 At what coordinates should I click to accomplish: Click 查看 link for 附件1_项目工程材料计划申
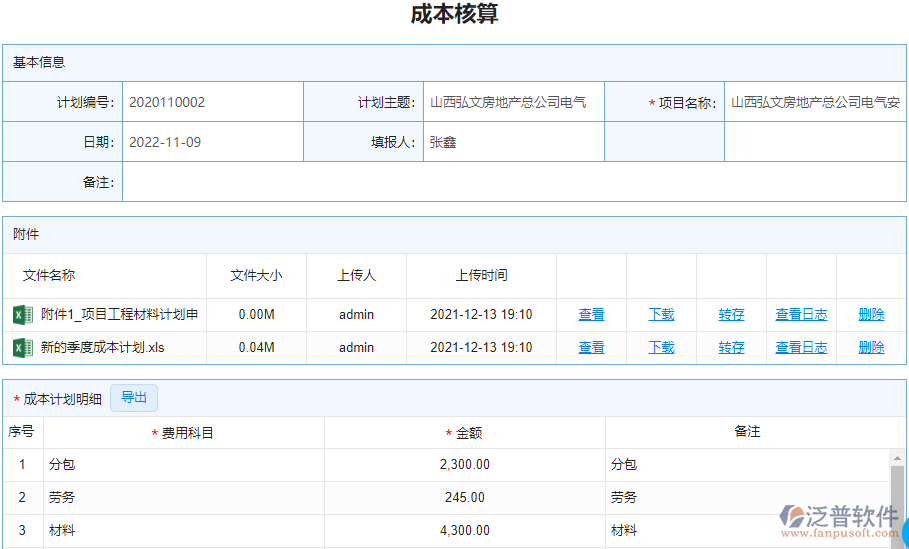pyautogui.click(x=591, y=315)
